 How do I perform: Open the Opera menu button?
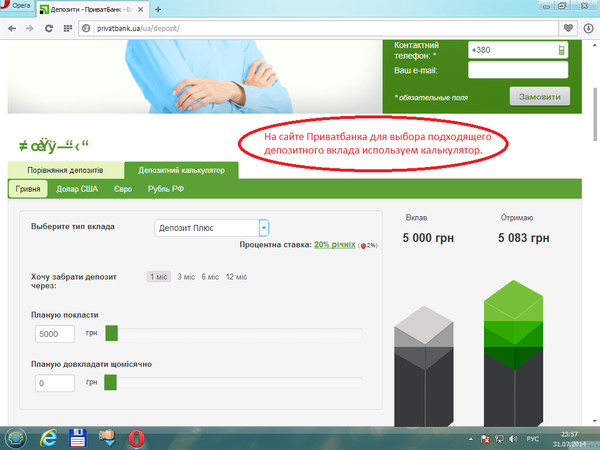[20, 7]
